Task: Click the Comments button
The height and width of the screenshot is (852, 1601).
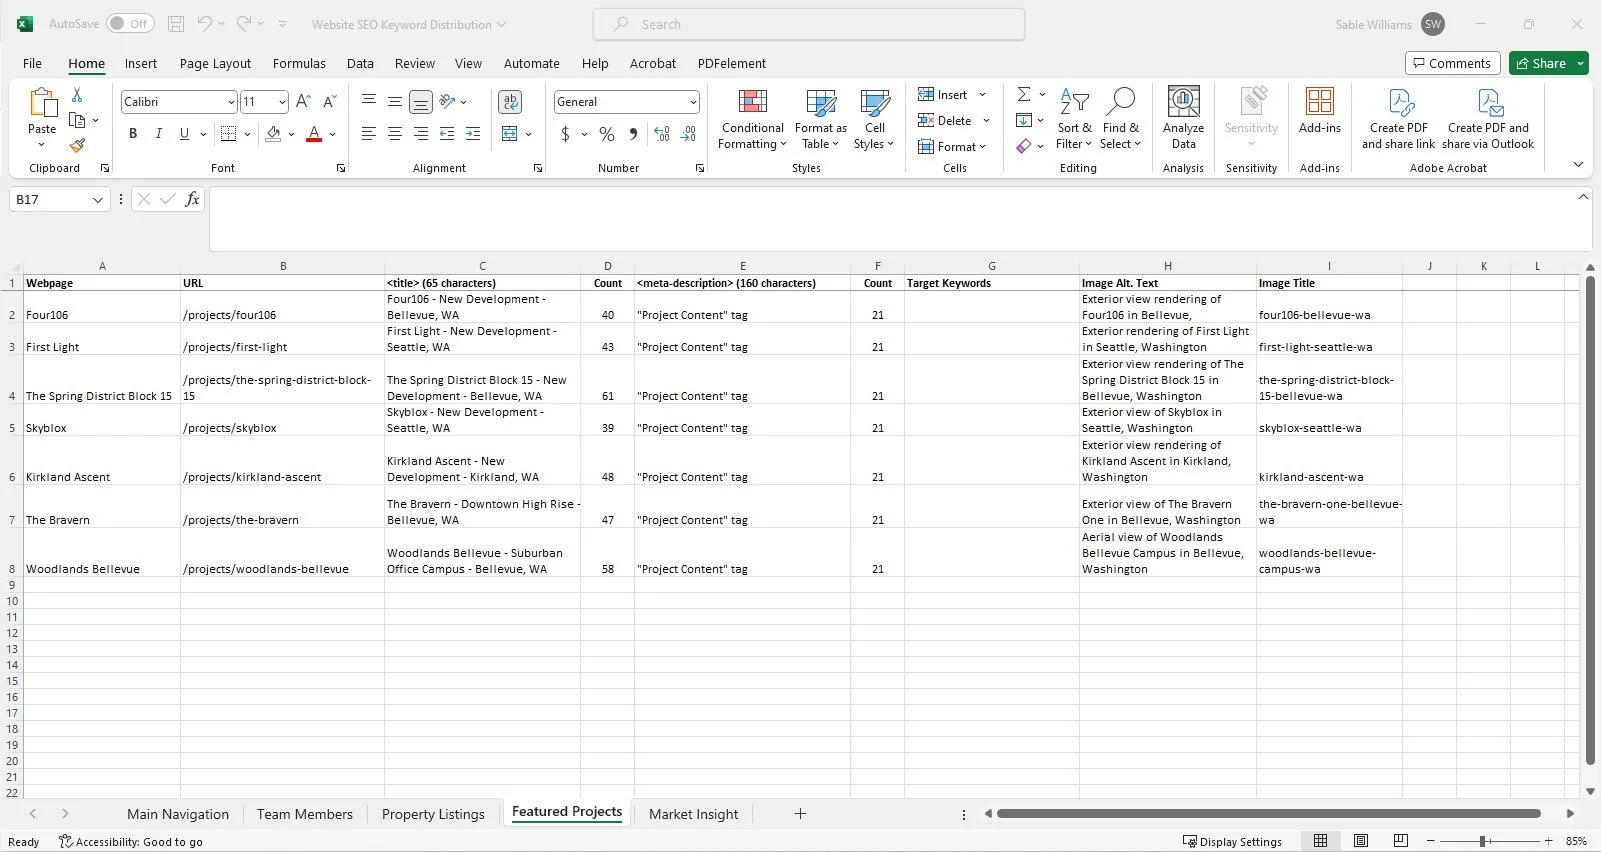Action: (1452, 63)
